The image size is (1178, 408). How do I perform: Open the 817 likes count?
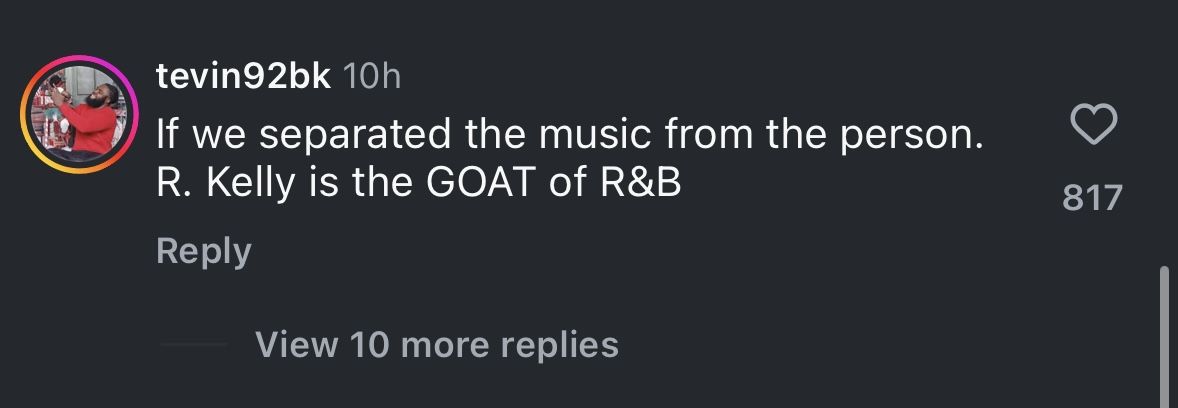[x=1093, y=198]
